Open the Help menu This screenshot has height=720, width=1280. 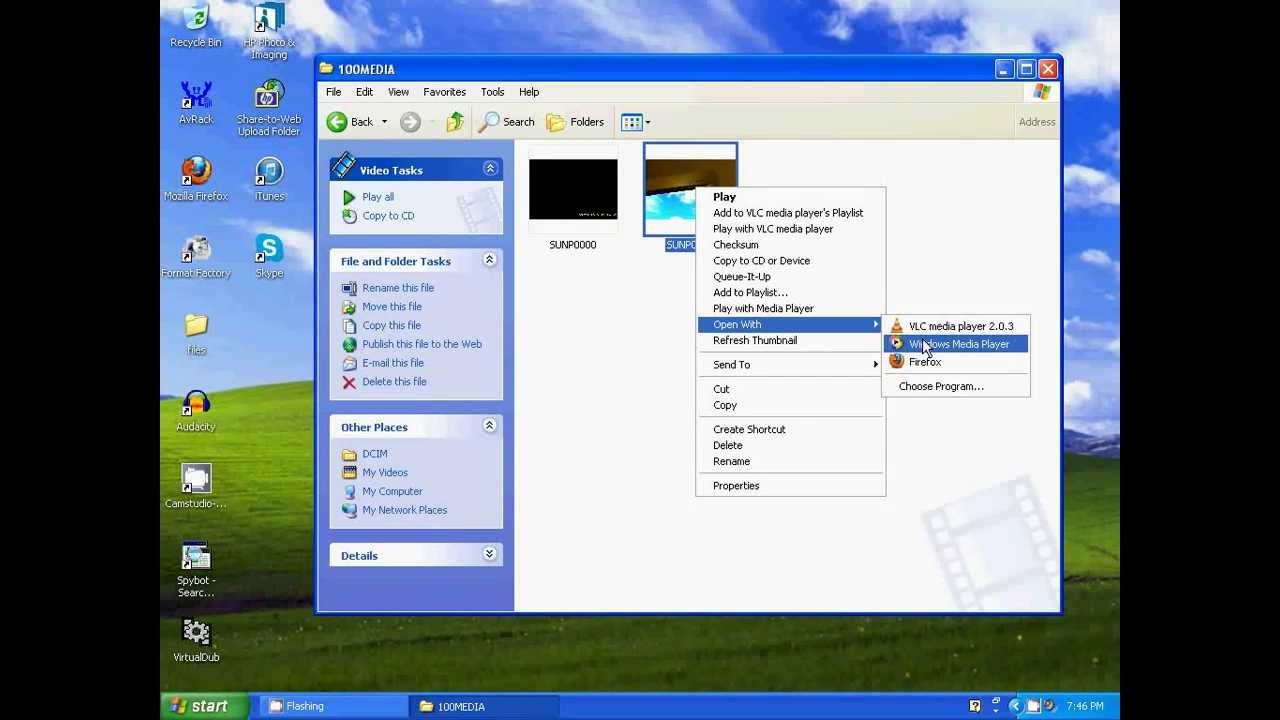[529, 92]
